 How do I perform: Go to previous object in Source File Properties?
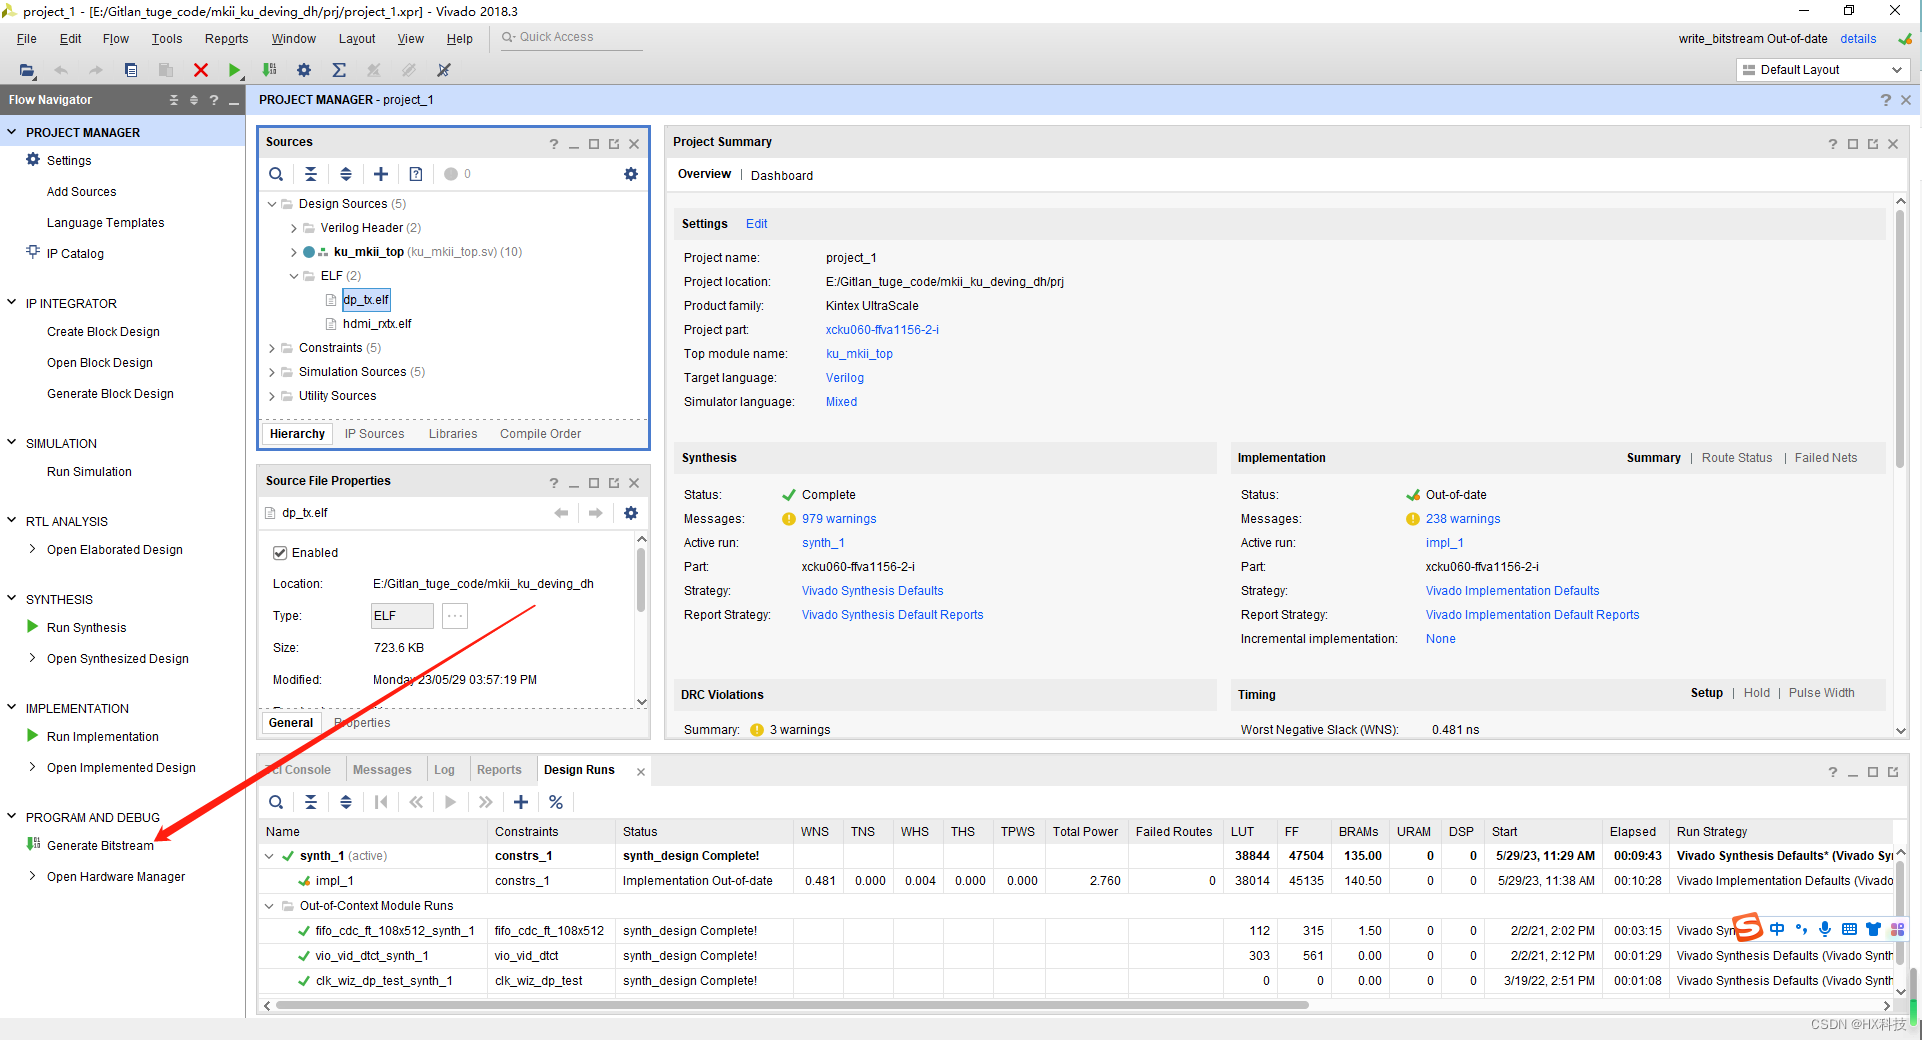(561, 513)
